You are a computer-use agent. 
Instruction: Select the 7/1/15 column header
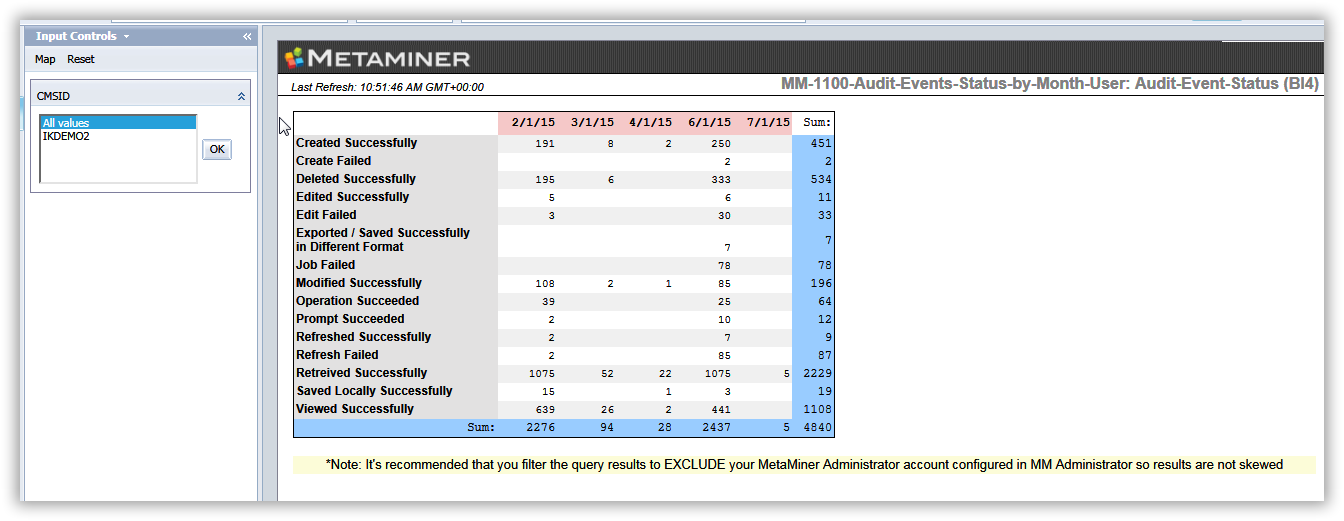point(766,123)
